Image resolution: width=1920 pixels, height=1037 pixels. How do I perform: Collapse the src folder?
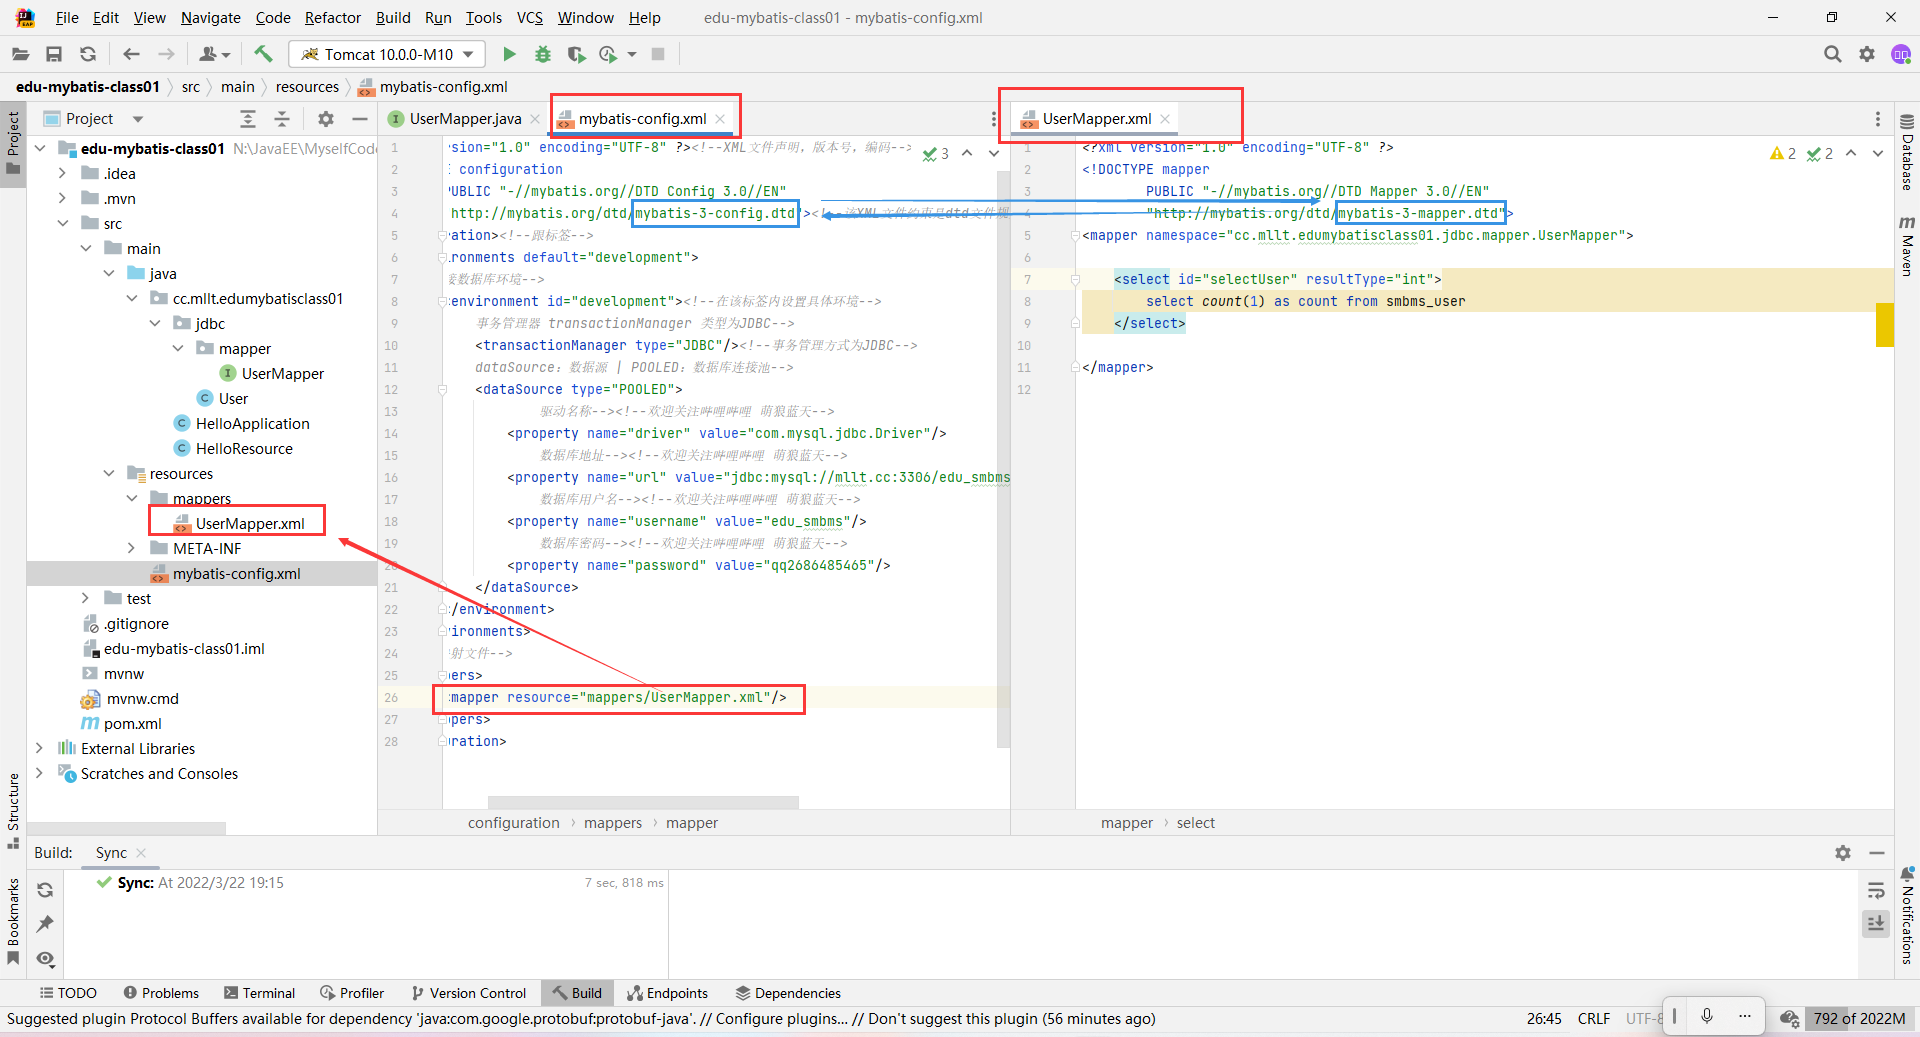pyautogui.click(x=62, y=223)
